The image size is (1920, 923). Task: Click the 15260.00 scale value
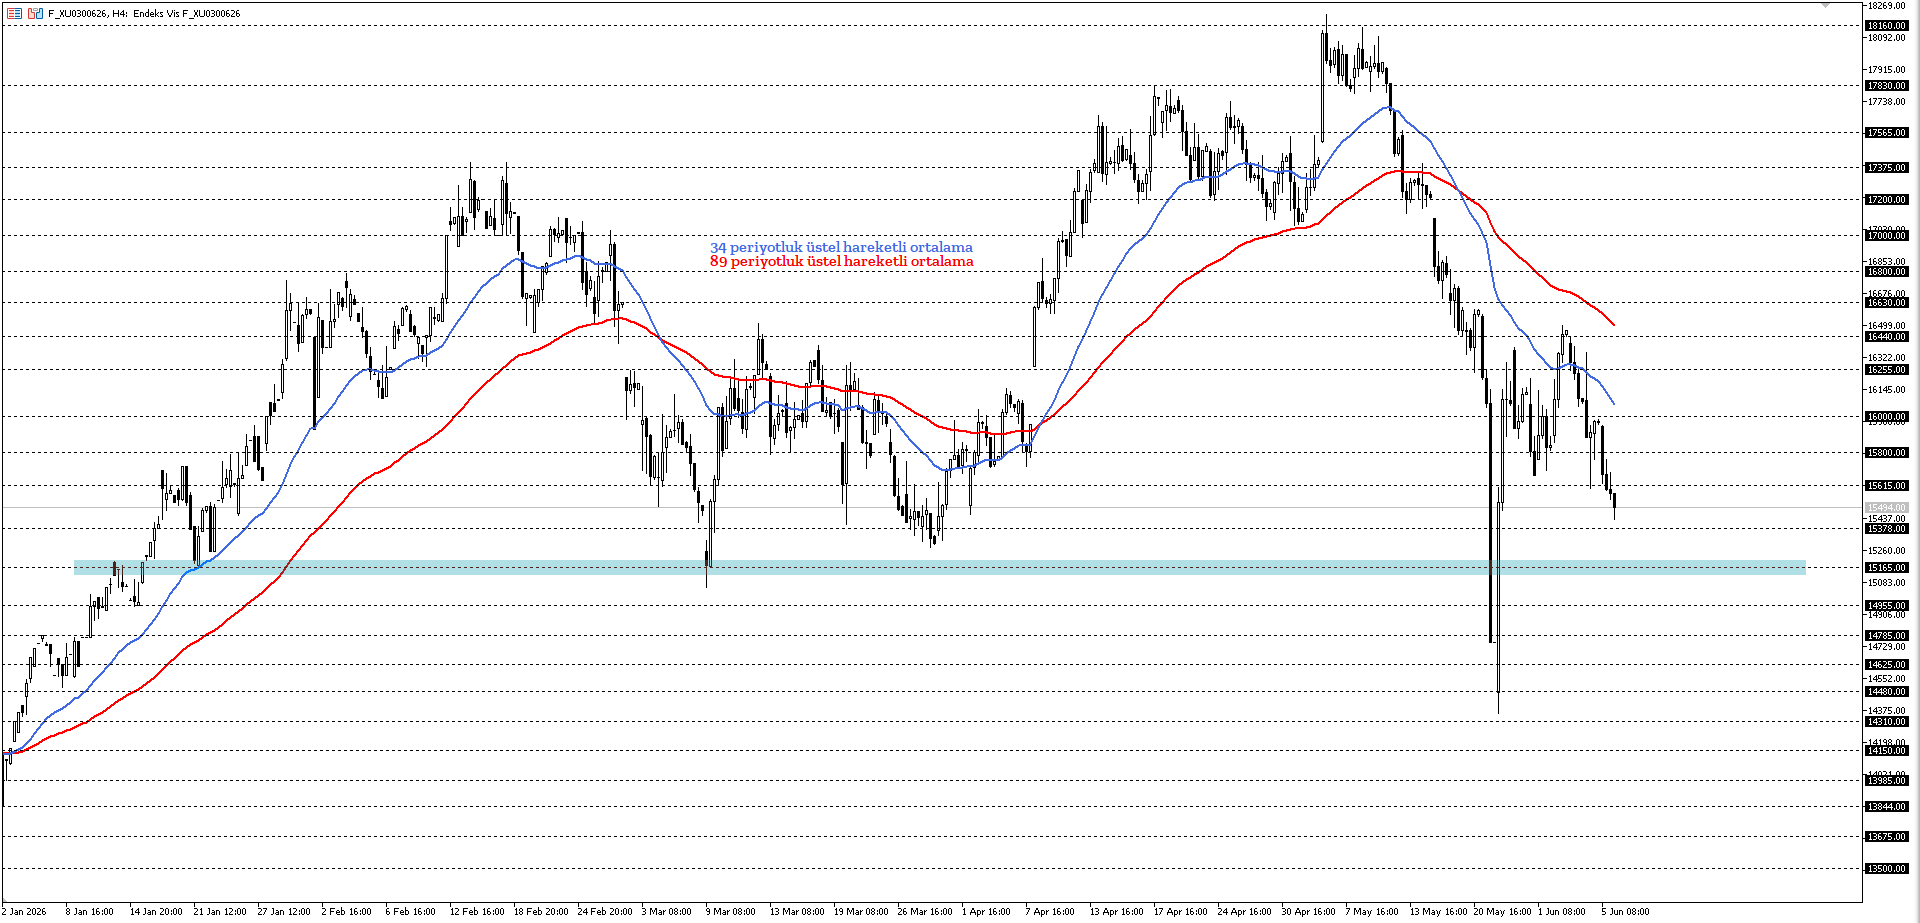click(1887, 551)
